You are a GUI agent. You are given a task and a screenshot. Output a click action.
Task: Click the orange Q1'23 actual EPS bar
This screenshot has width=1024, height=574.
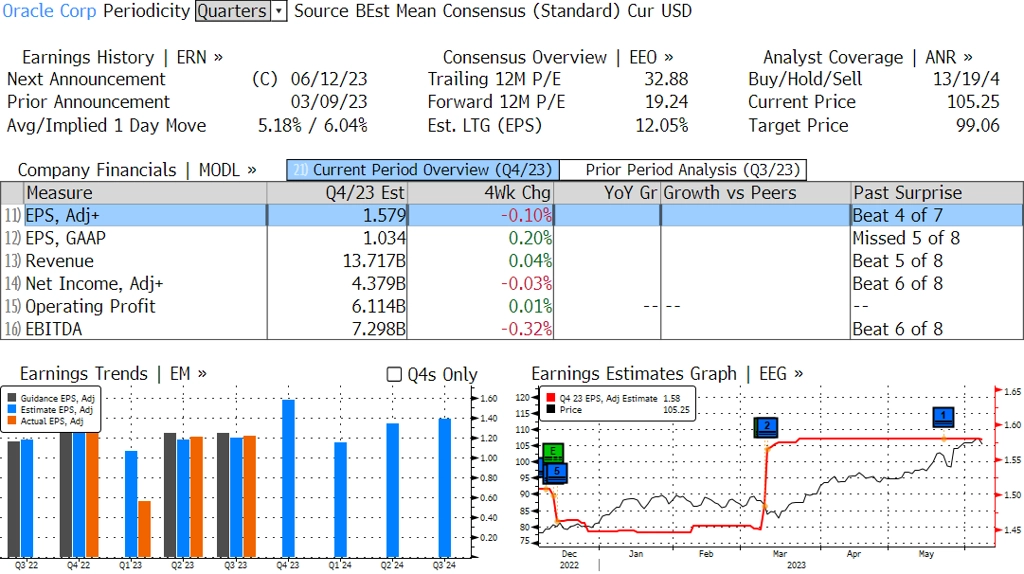click(x=144, y=529)
